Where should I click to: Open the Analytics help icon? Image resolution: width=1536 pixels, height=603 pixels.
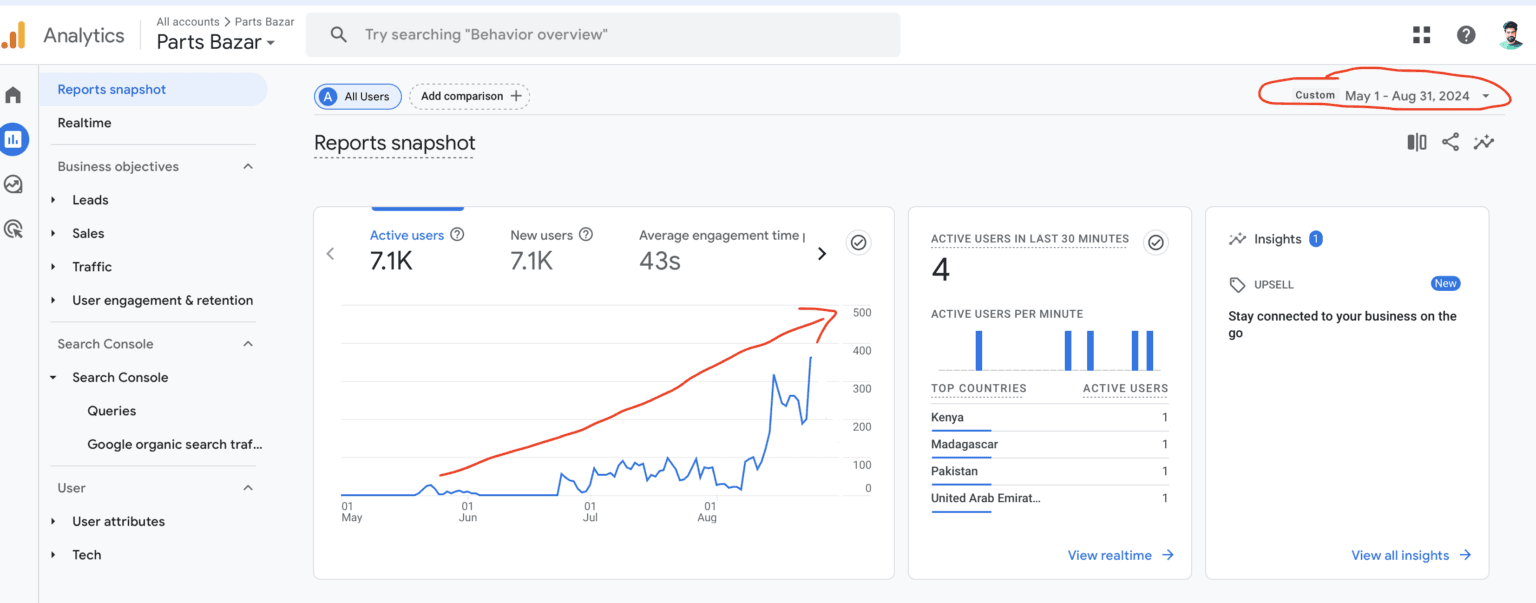click(1466, 34)
